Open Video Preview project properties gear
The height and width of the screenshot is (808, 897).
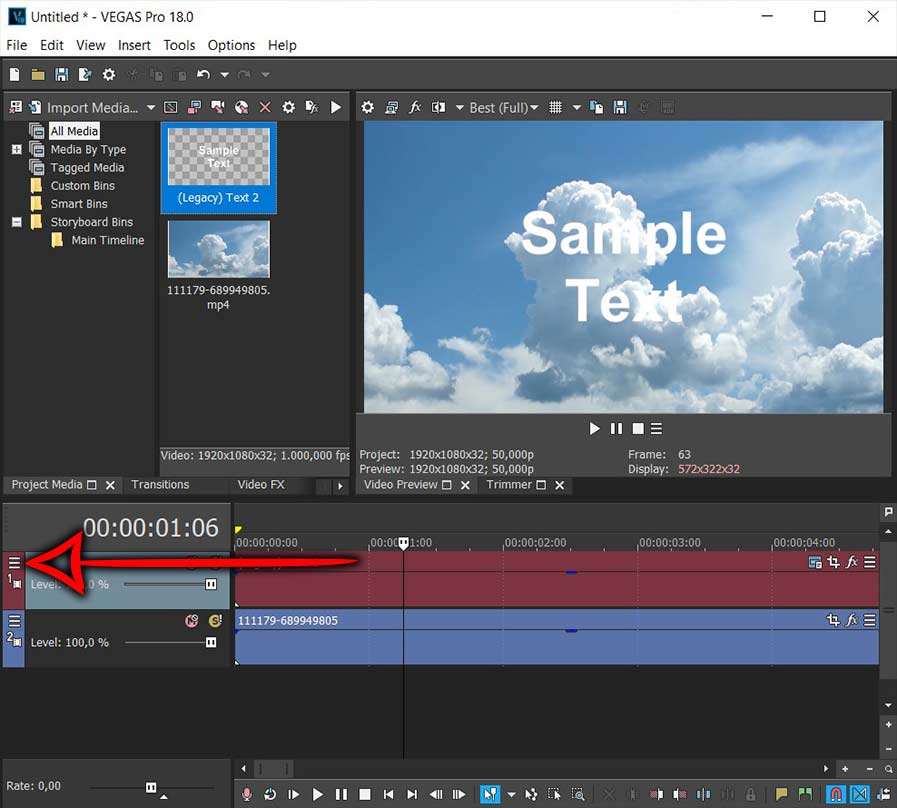point(367,108)
